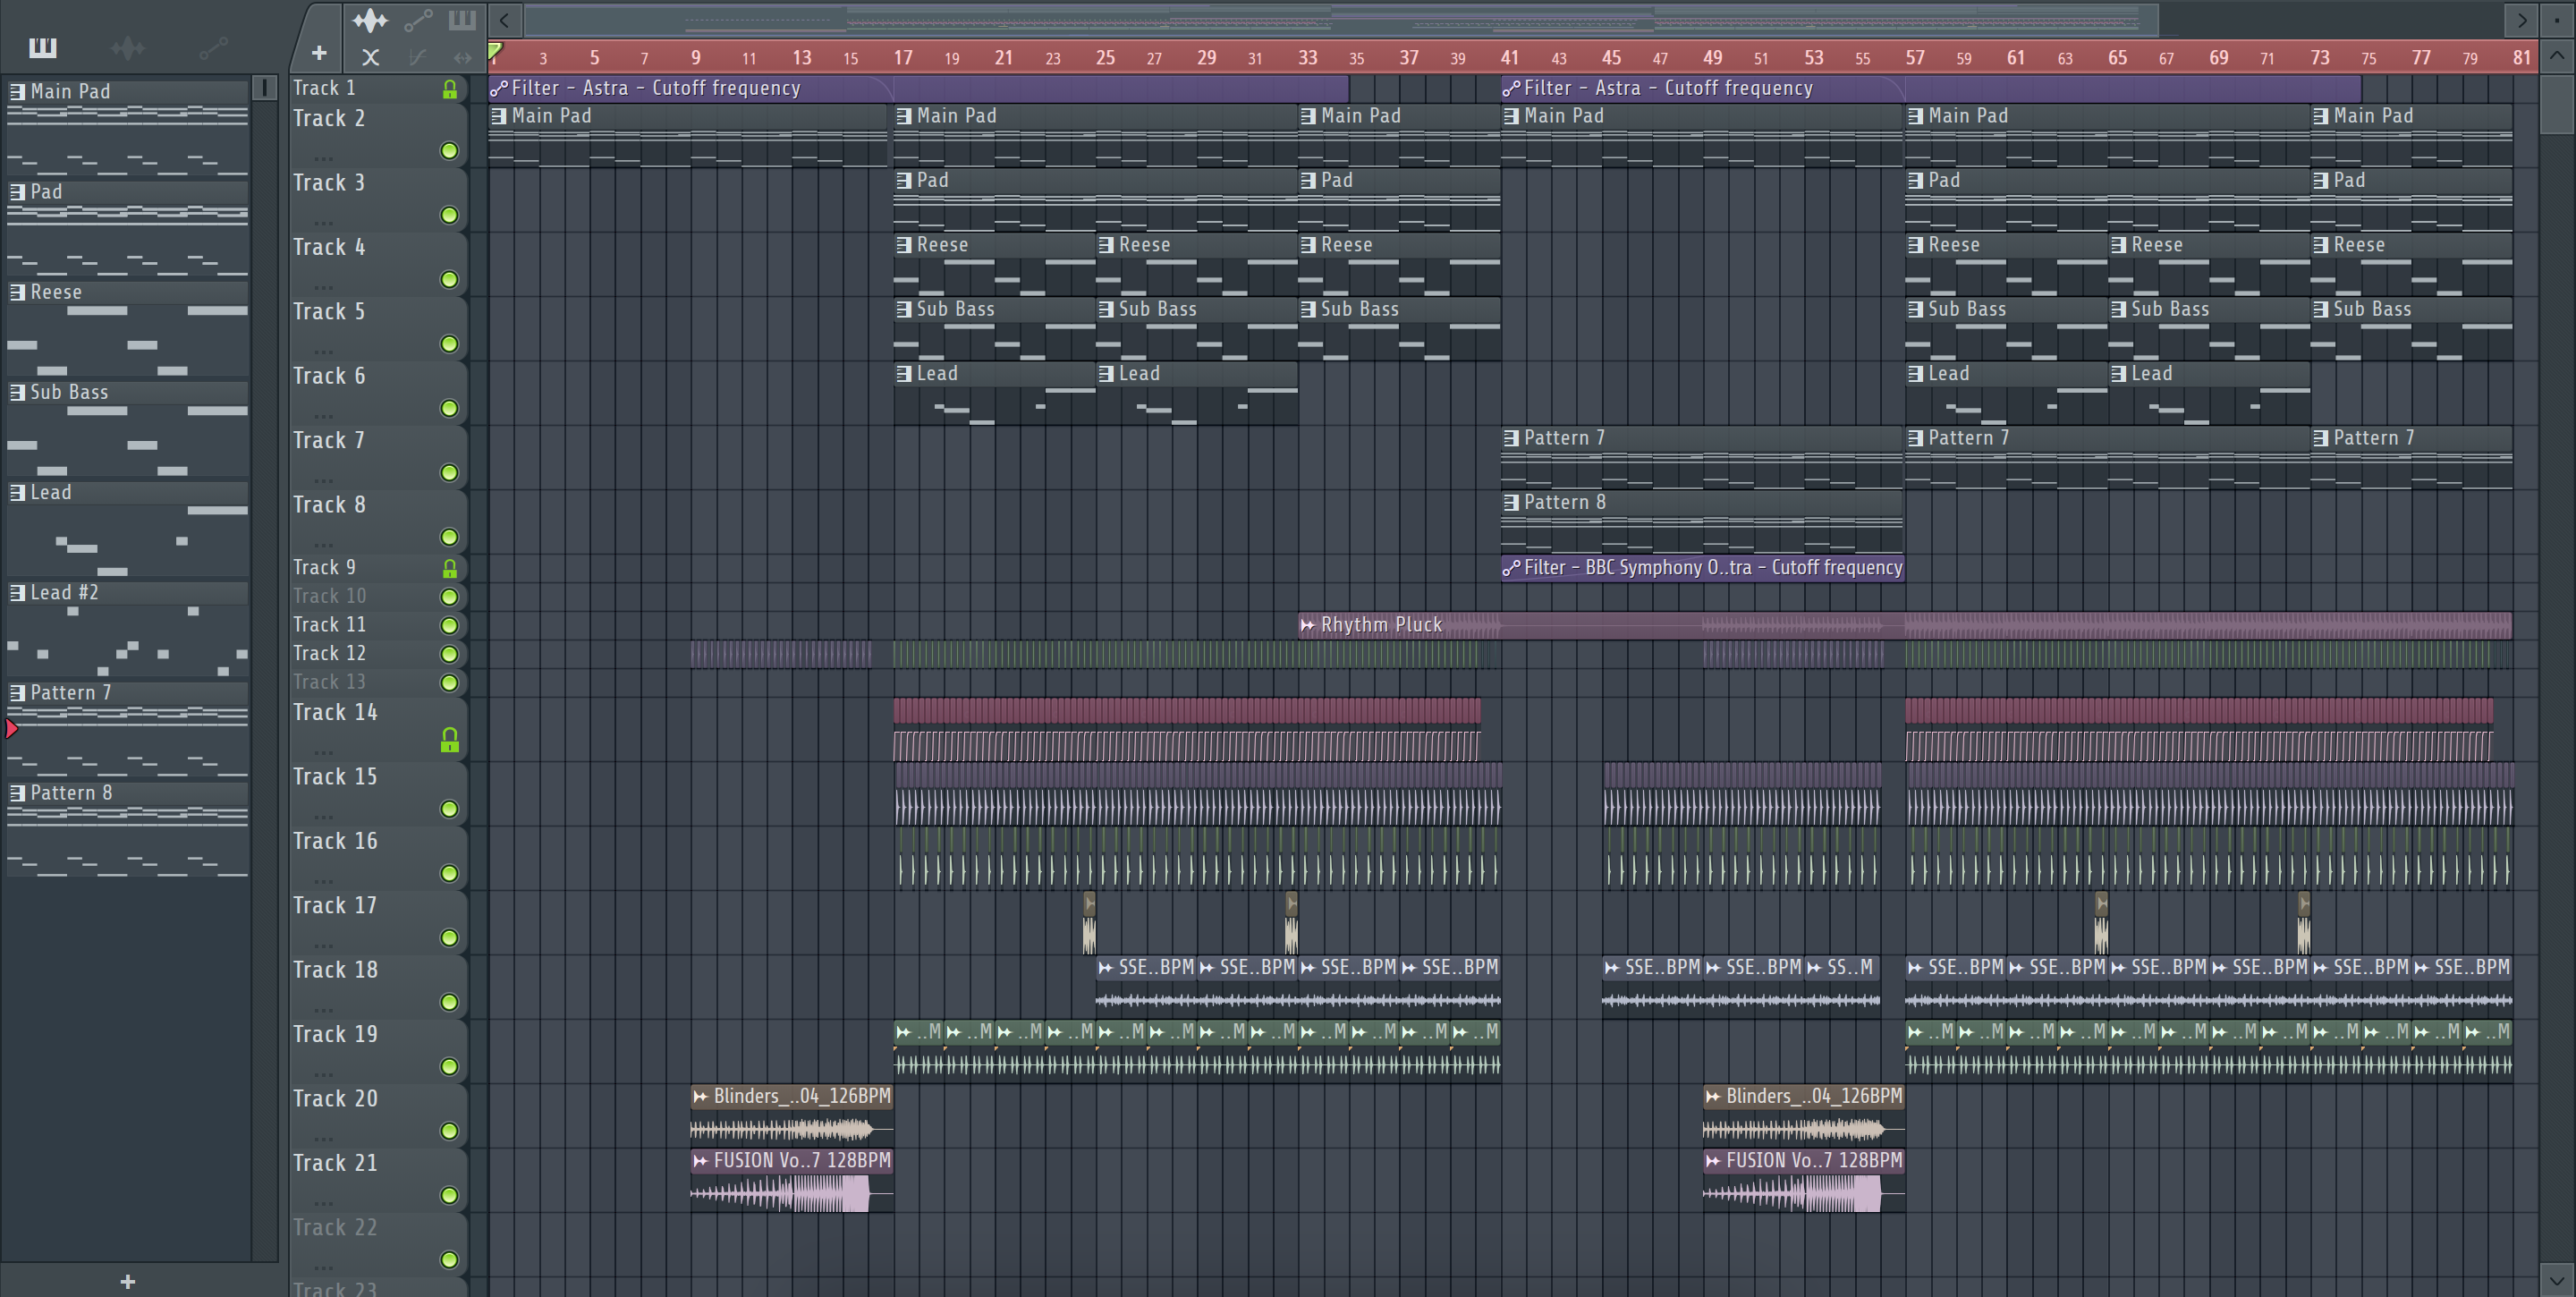Click the pattern icon beside Pattern 8 in picker
The width and height of the screenshot is (2576, 1297).
tap(17, 792)
